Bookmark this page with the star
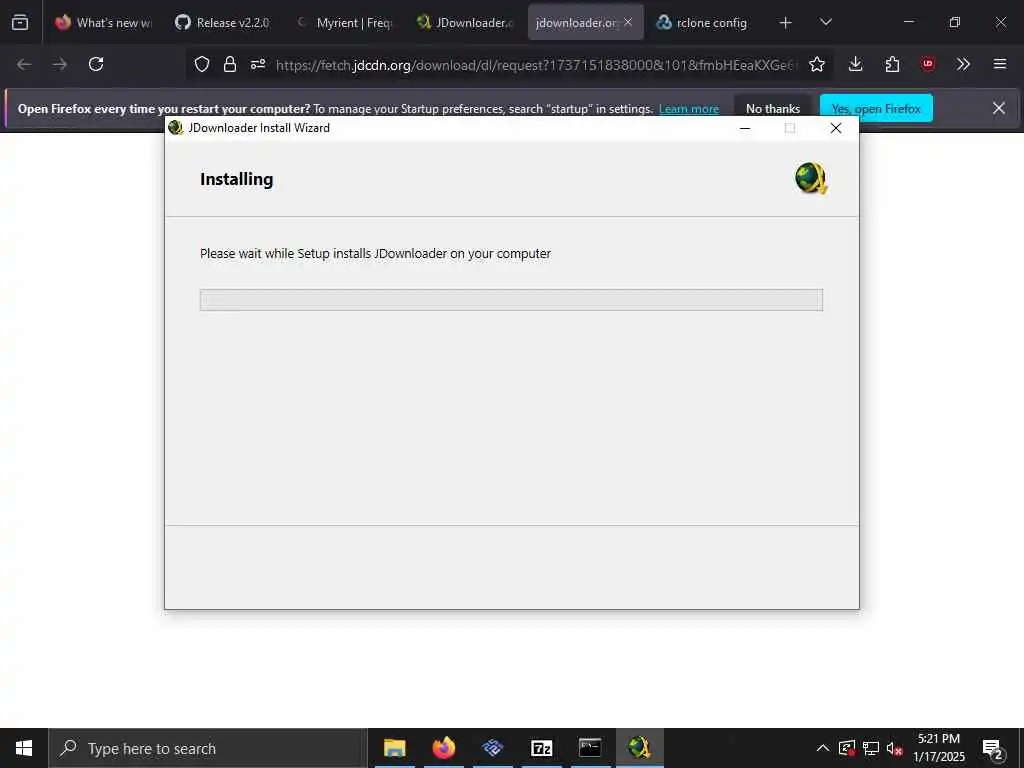 point(816,64)
